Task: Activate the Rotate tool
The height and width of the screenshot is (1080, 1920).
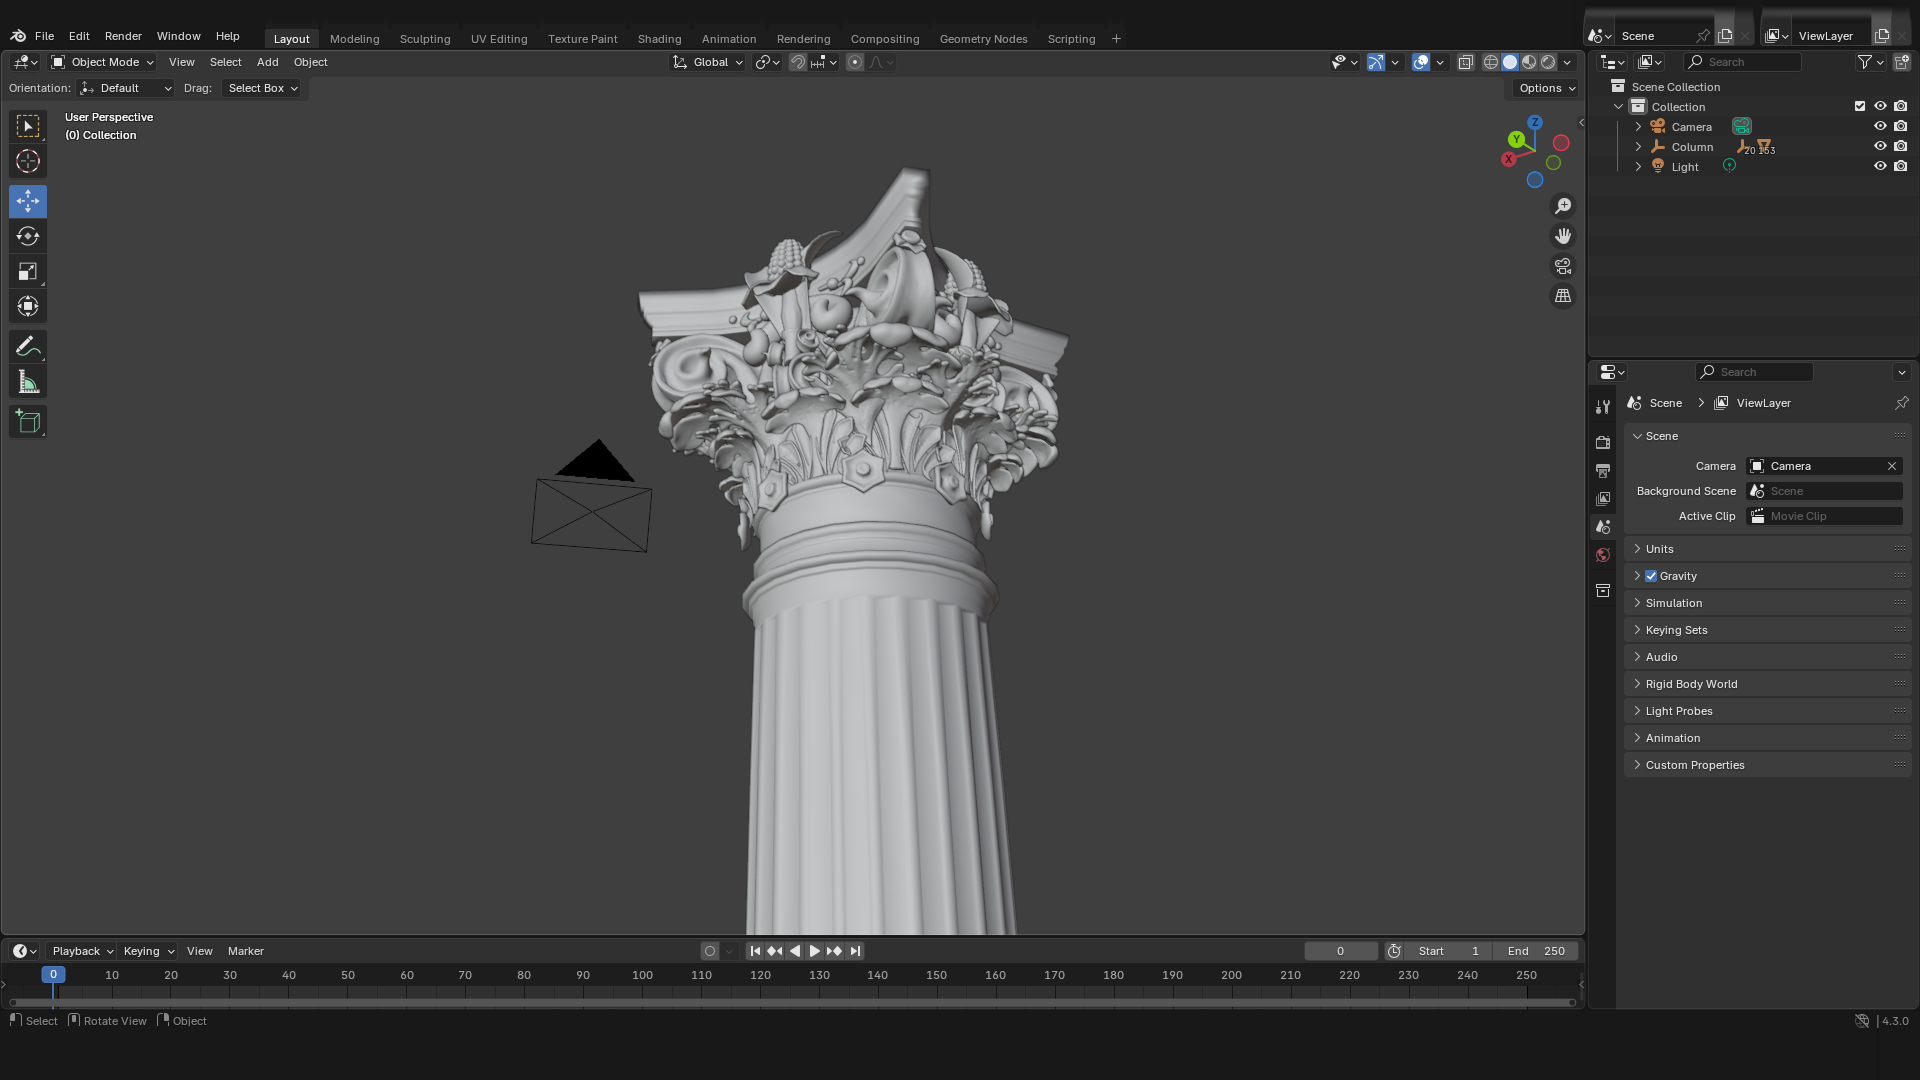Action: (28, 236)
